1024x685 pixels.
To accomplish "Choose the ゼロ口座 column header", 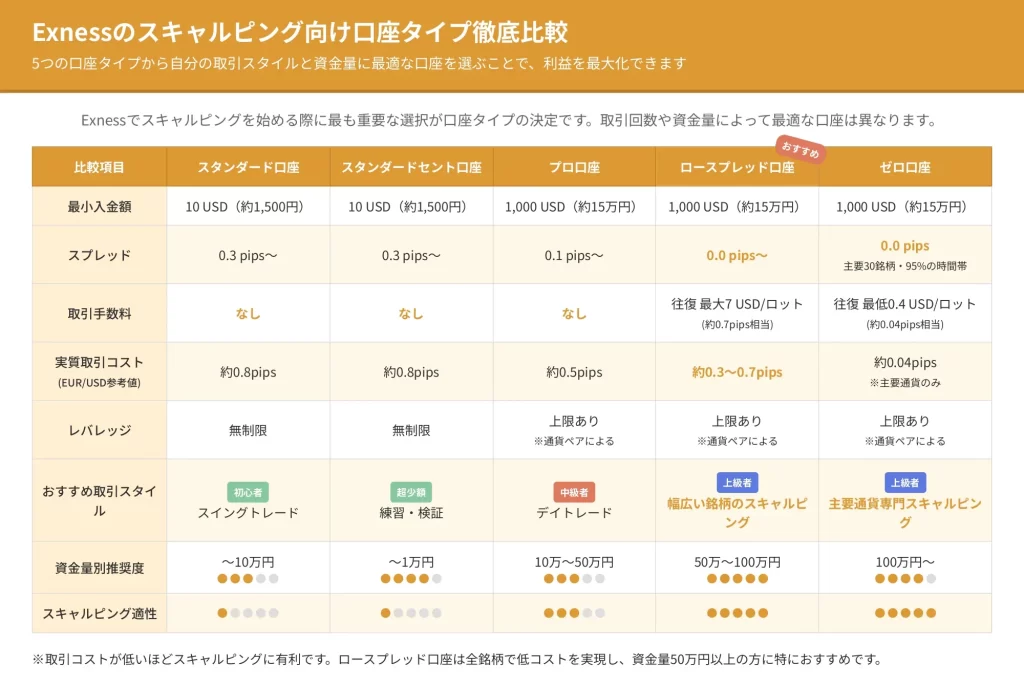I will coord(905,167).
